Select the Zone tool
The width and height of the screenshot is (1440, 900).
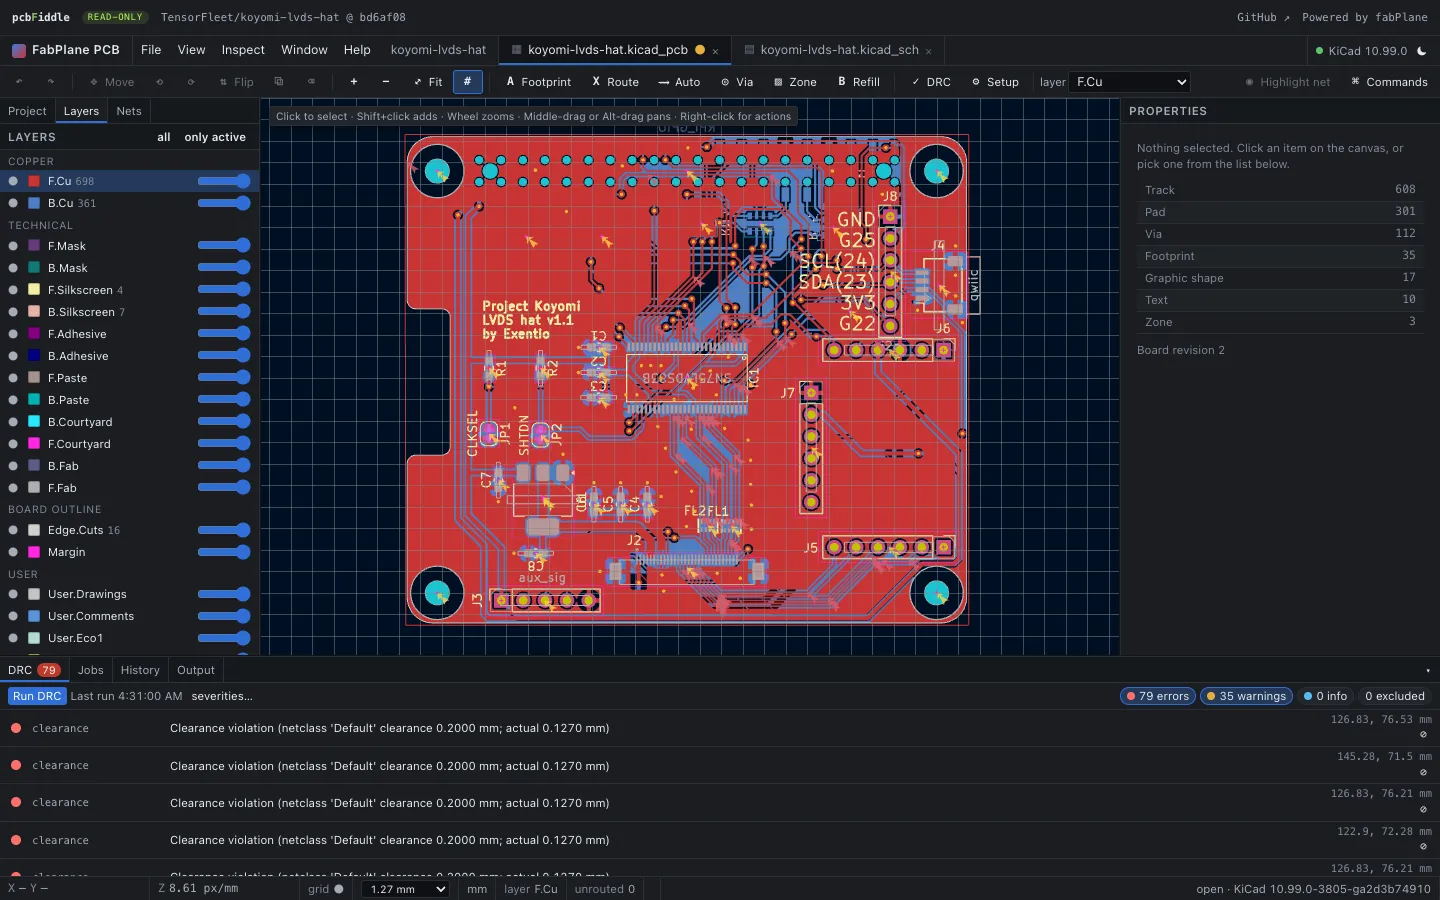coord(795,82)
